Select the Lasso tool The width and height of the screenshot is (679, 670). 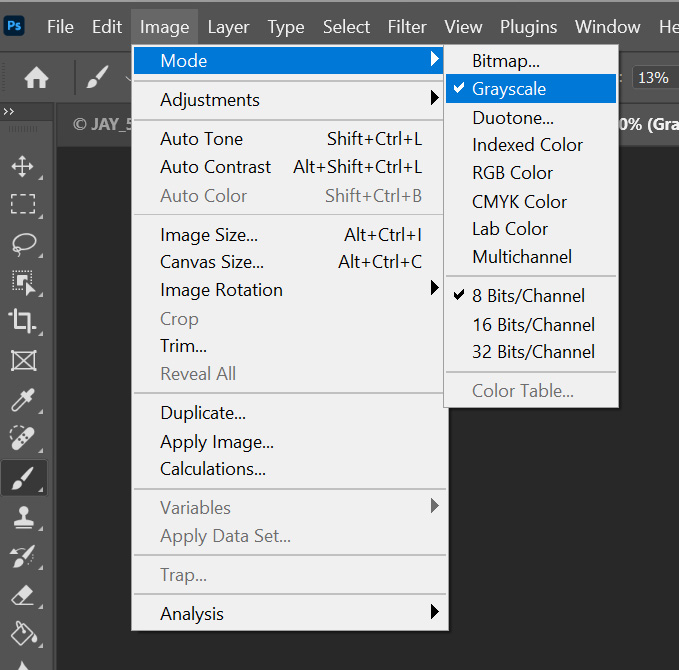click(24, 244)
